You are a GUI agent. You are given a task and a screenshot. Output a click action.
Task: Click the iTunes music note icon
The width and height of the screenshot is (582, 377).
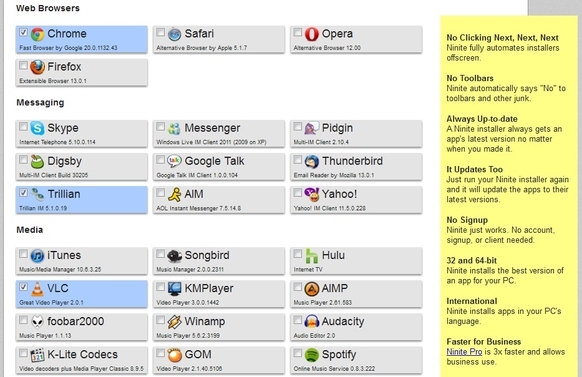[37, 256]
